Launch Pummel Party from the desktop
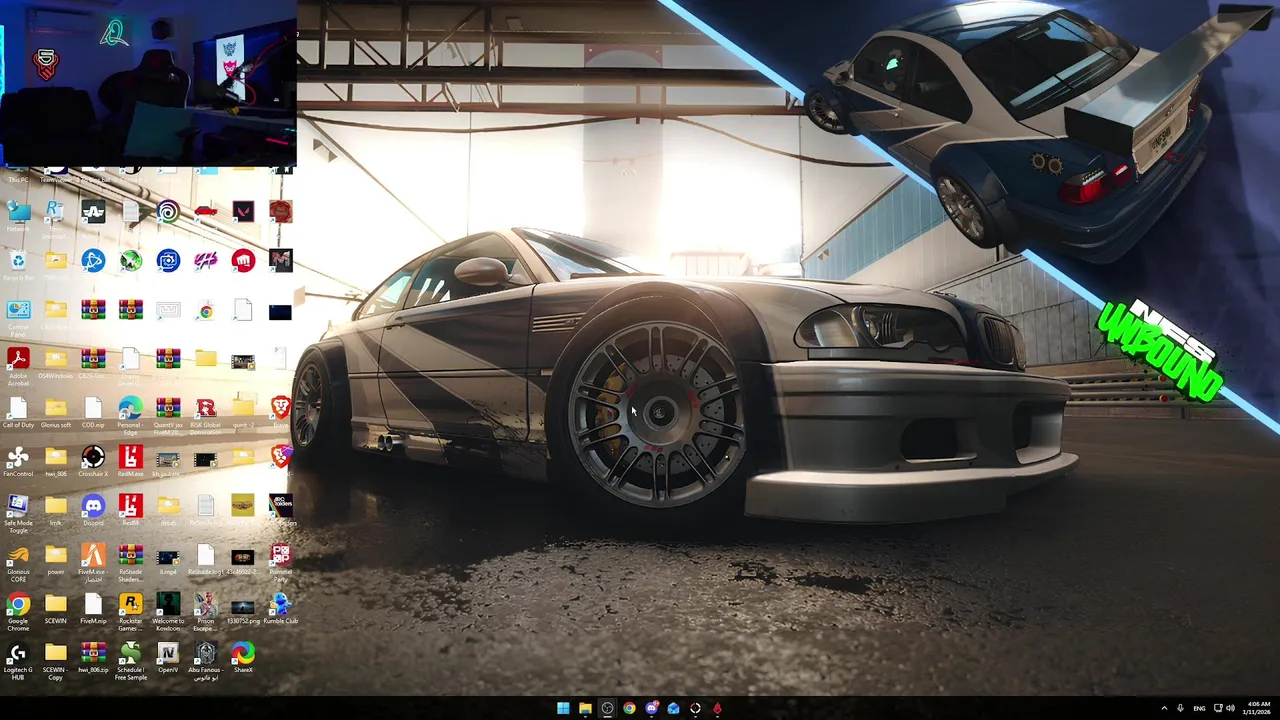Viewport: 1280px width, 720px height. [280, 562]
